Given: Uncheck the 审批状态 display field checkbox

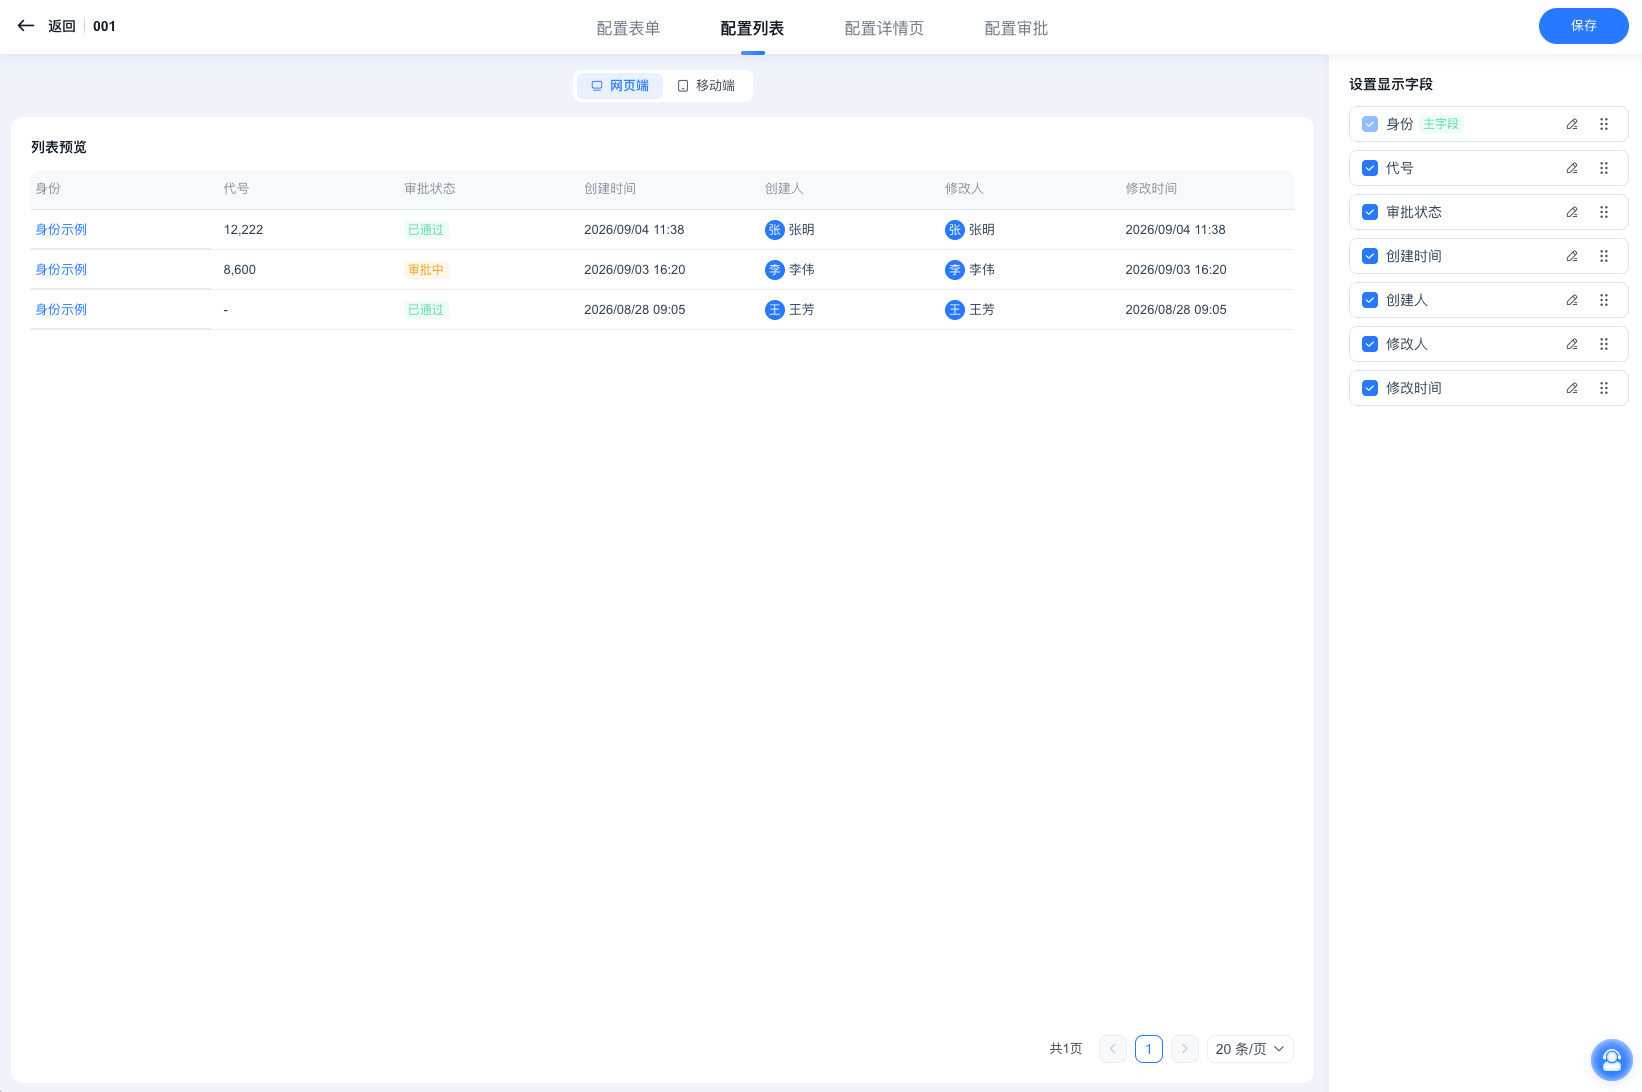Looking at the screenshot, I should click(1370, 212).
